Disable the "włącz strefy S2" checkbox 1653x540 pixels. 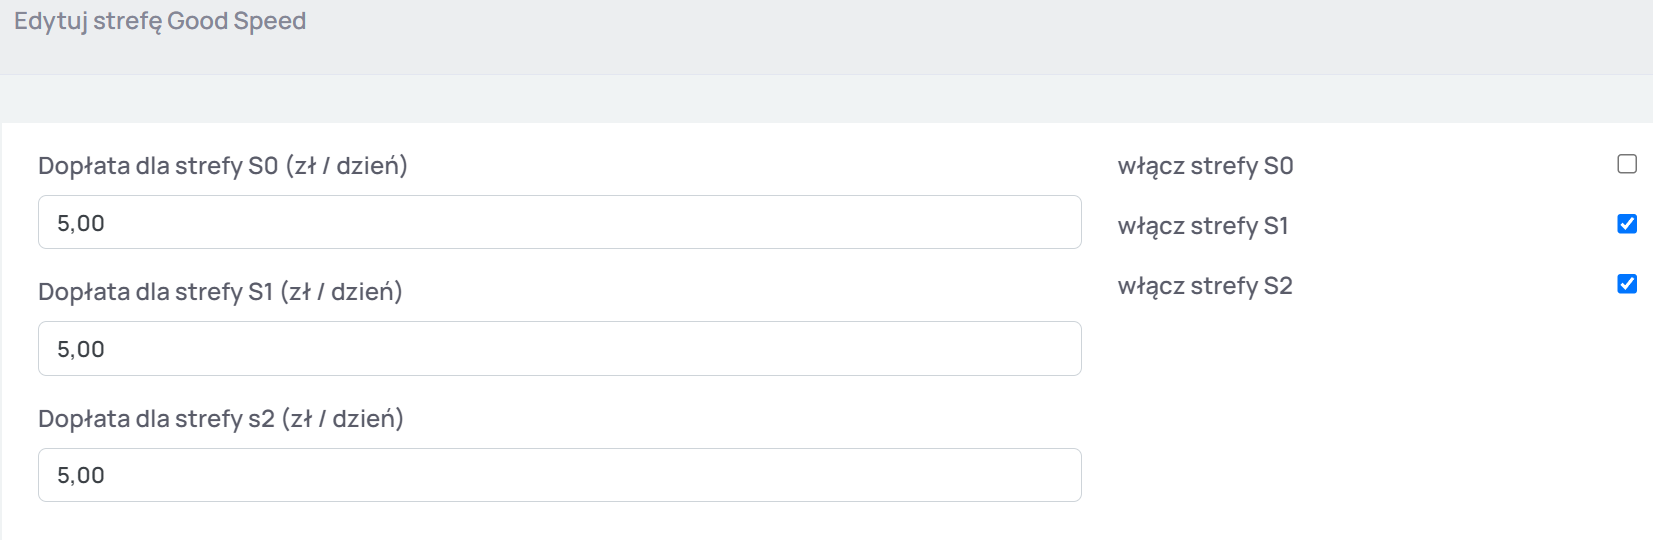coord(1627,284)
